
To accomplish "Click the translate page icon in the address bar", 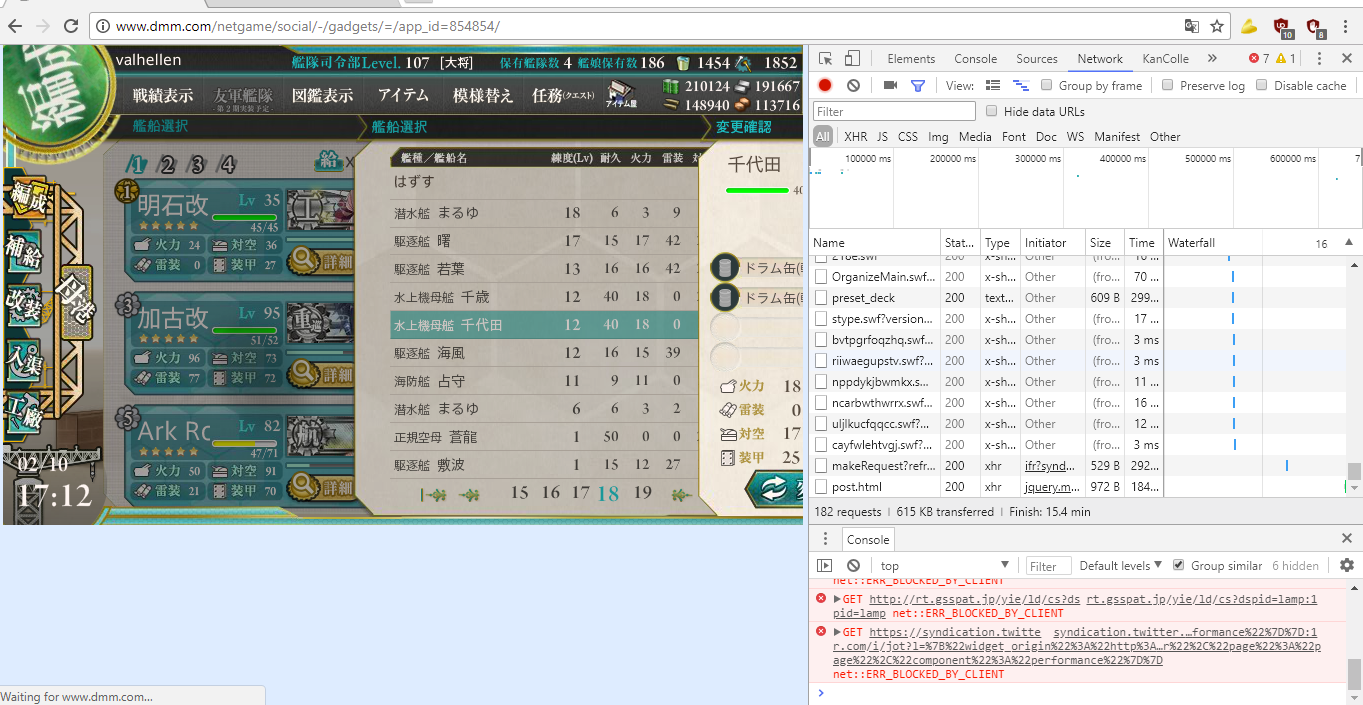I will [1192, 26].
